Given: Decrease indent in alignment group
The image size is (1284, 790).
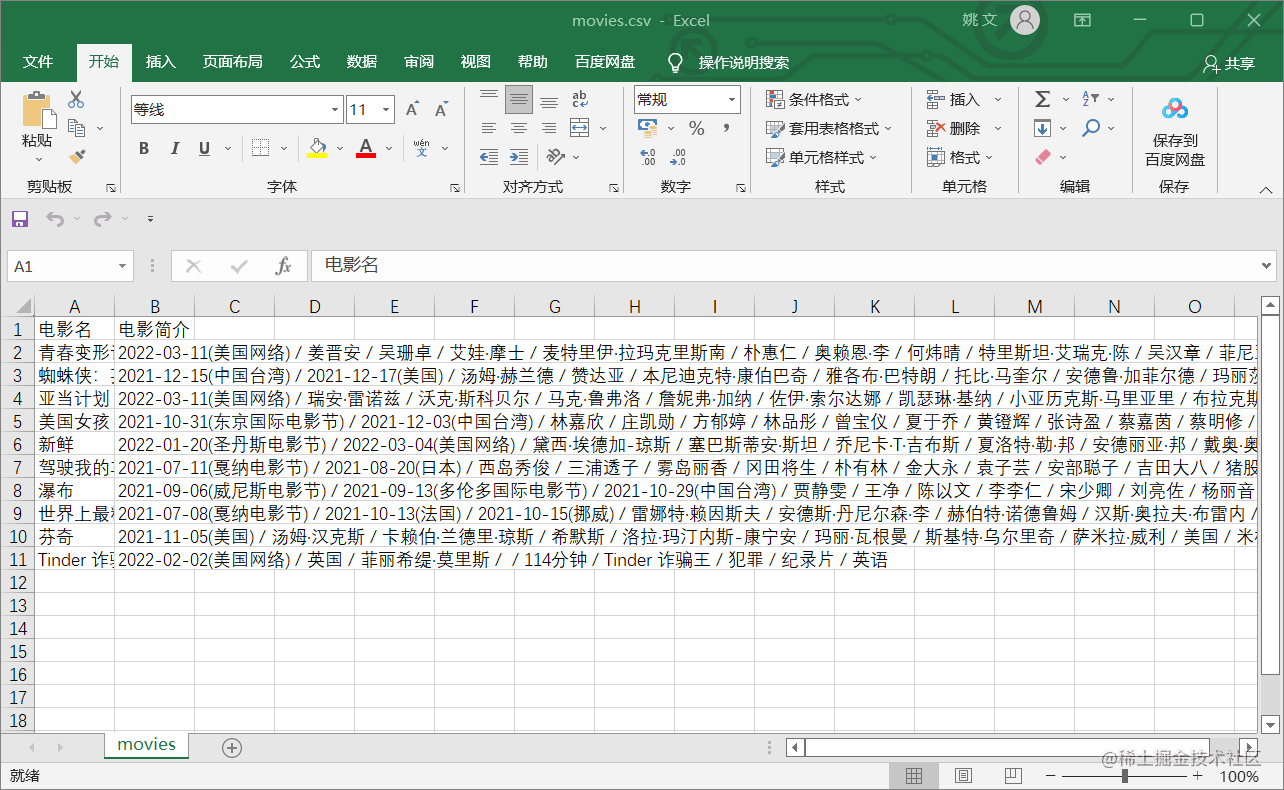Looking at the screenshot, I should [489, 157].
